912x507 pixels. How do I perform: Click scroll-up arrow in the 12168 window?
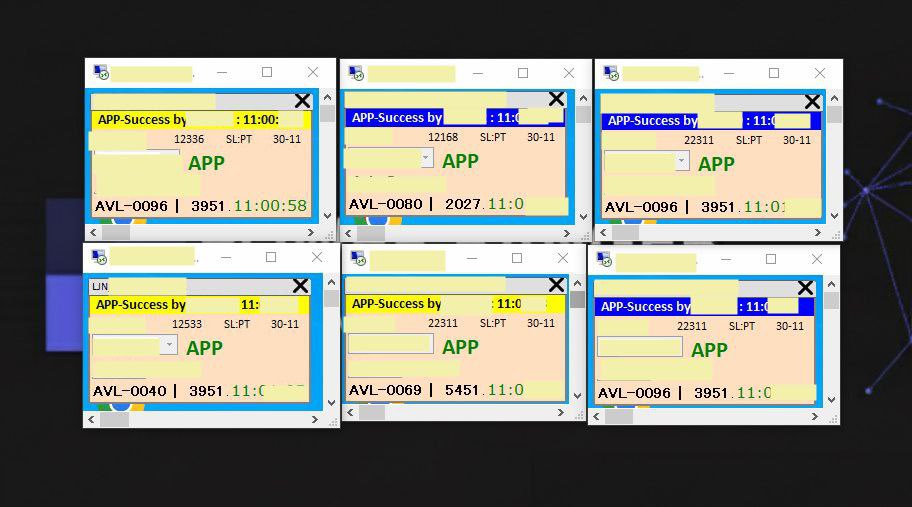point(583,98)
